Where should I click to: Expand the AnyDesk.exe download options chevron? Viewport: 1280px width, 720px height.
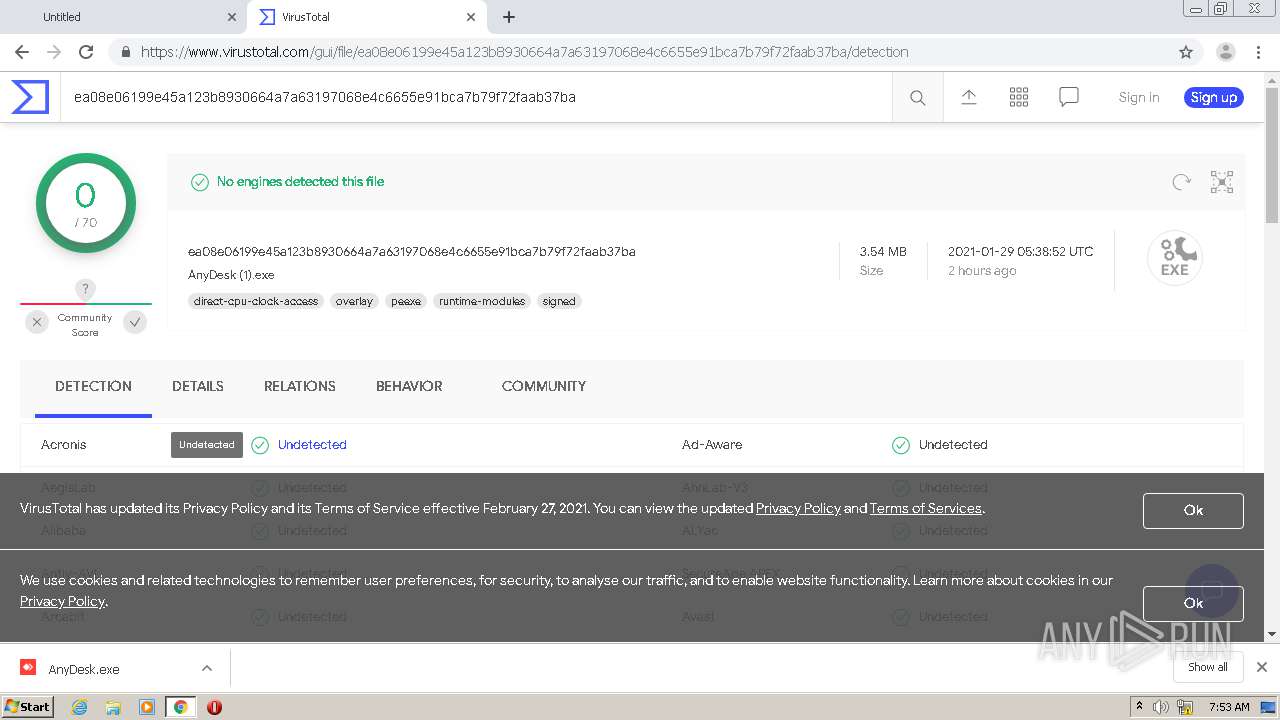point(207,668)
